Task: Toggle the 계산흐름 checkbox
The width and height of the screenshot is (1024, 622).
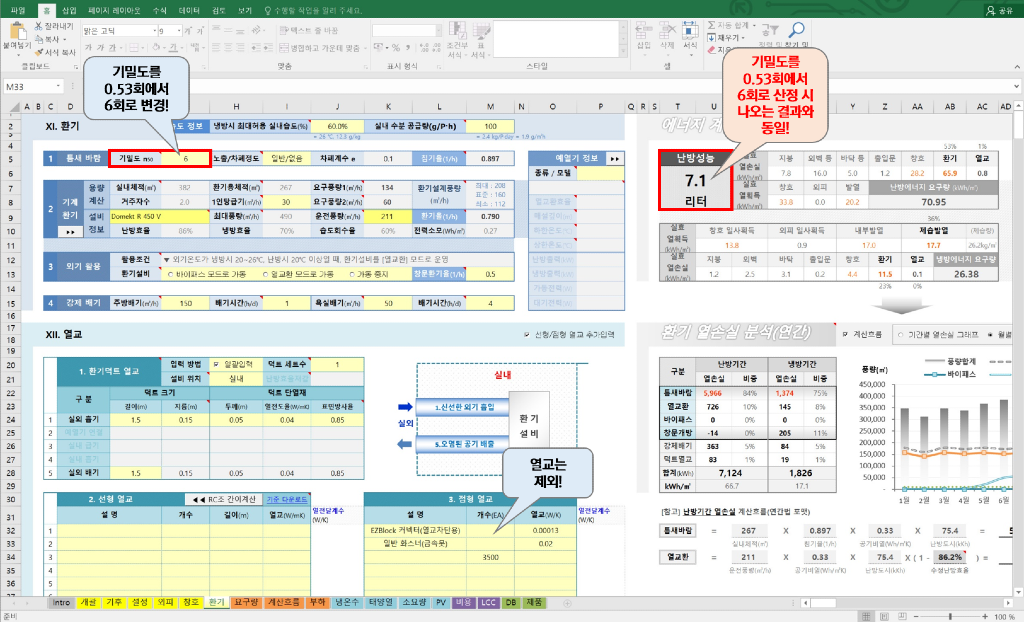Action: pos(846,334)
